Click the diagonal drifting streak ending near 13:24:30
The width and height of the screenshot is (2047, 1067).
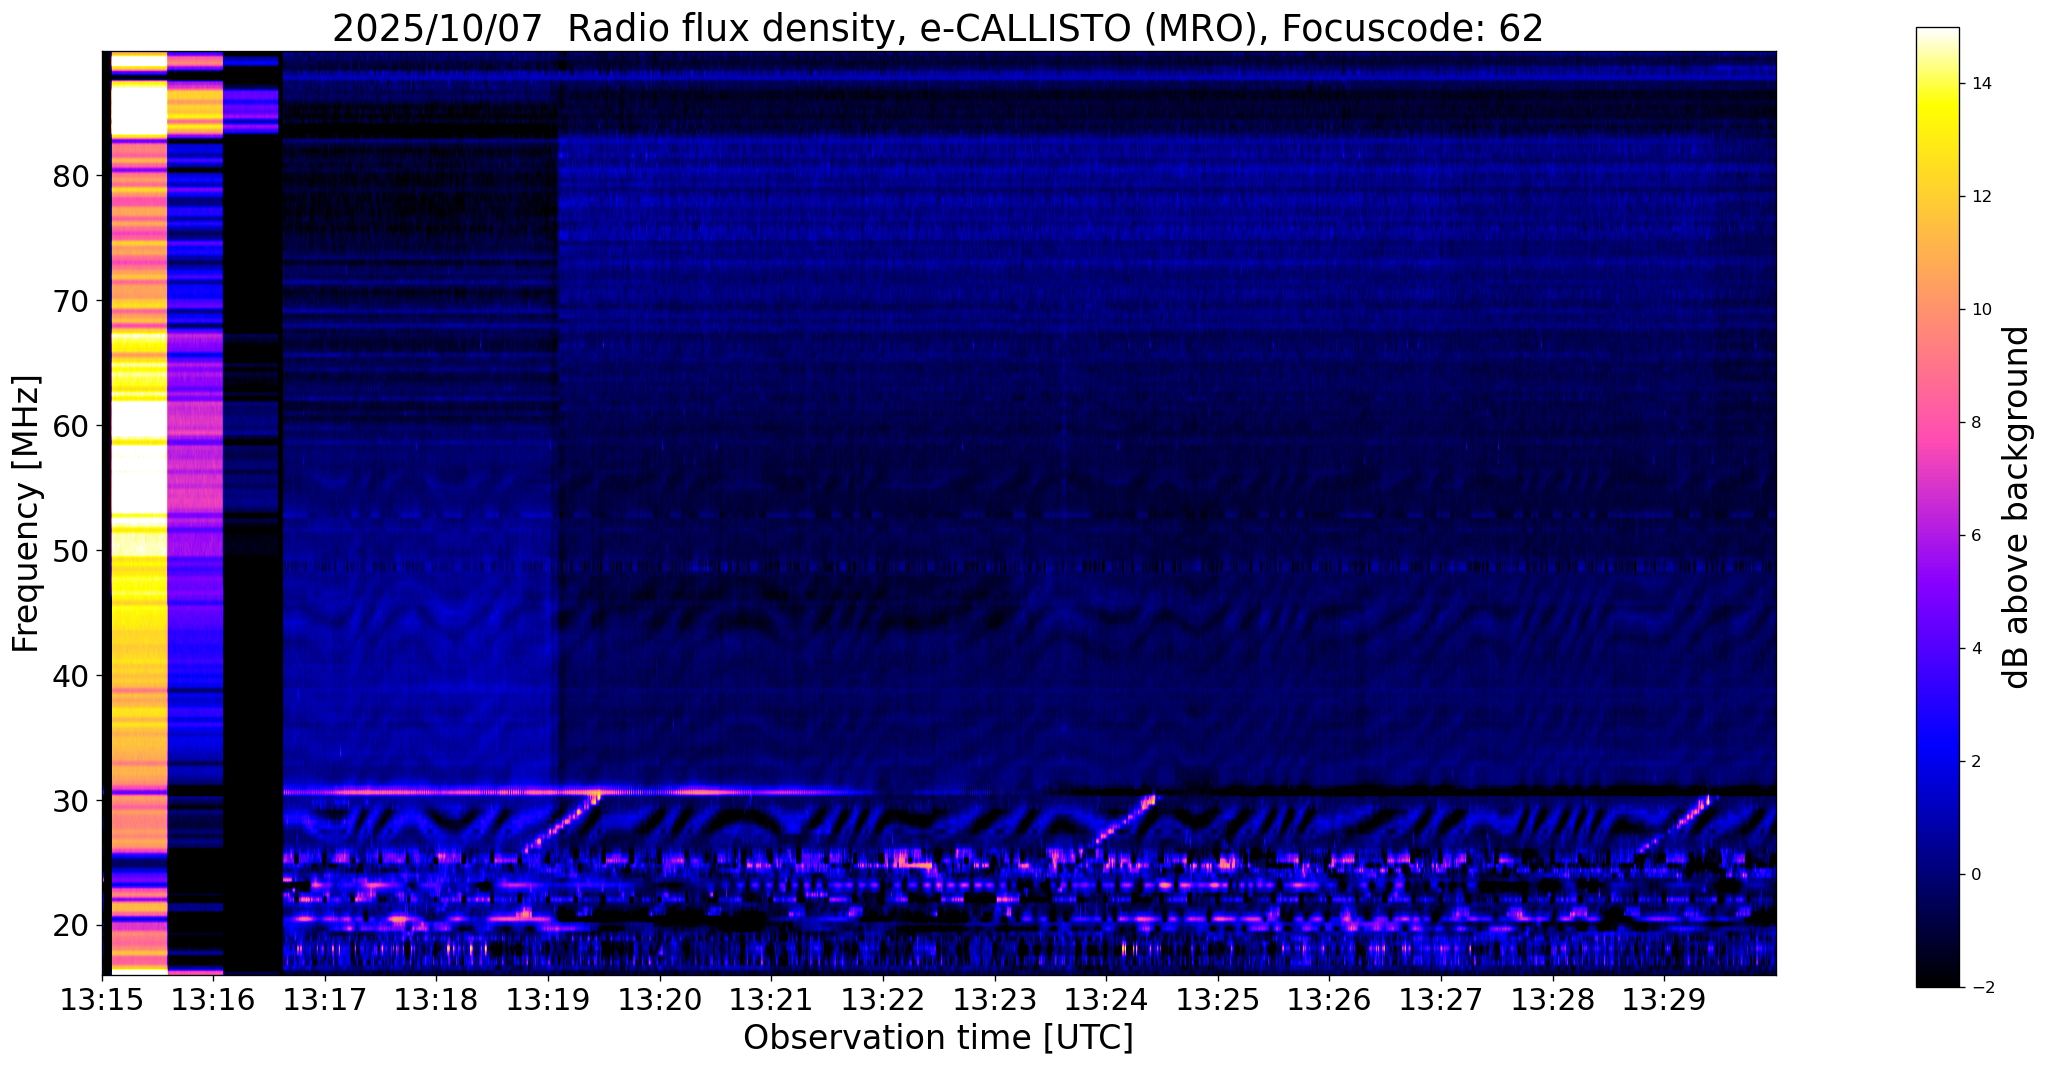tap(1117, 823)
